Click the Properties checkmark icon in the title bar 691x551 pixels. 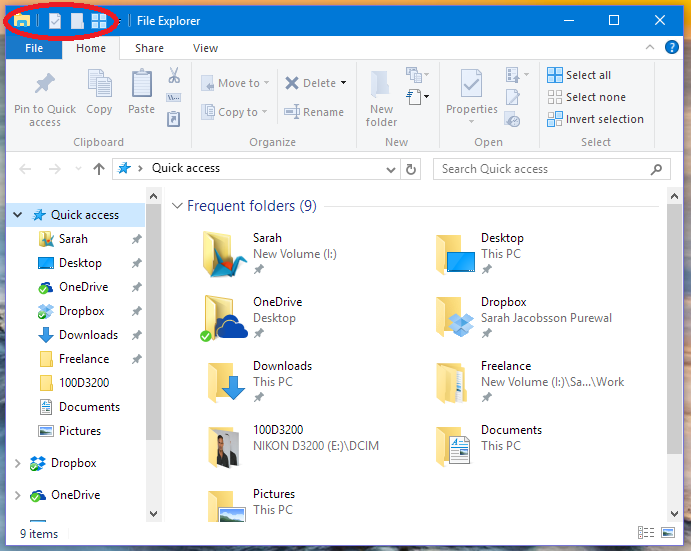(55, 21)
